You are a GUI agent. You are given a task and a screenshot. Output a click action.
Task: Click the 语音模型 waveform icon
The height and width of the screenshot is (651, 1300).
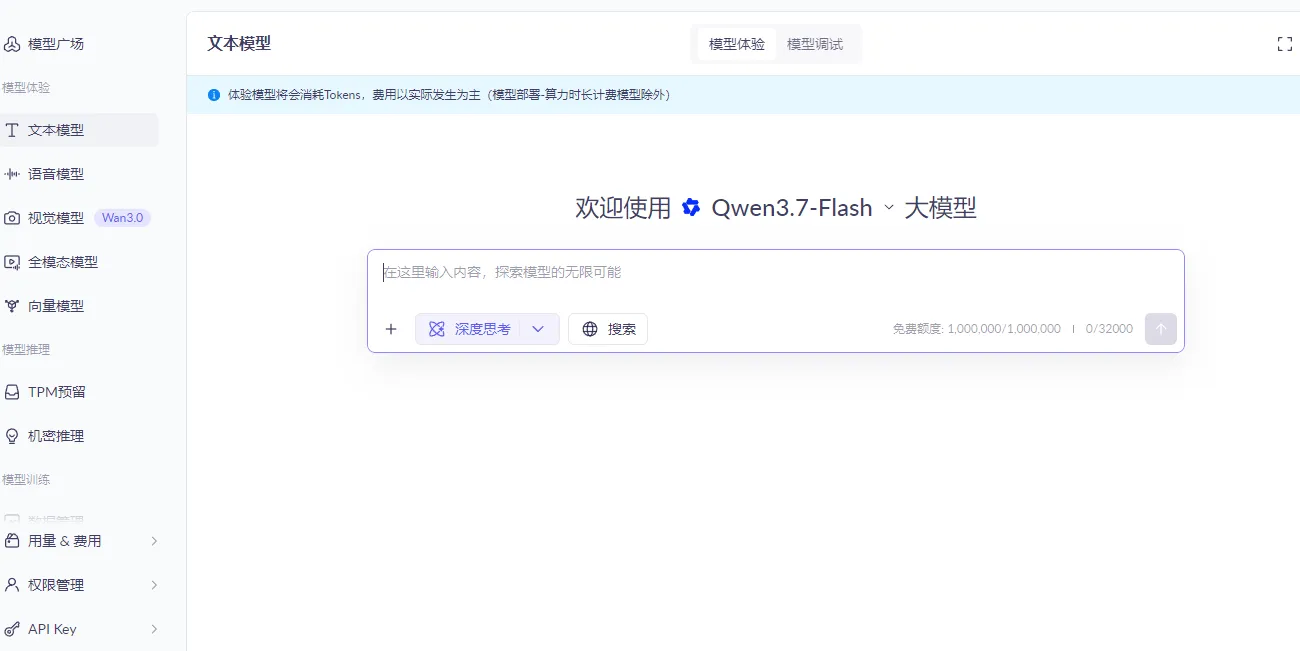coord(12,174)
